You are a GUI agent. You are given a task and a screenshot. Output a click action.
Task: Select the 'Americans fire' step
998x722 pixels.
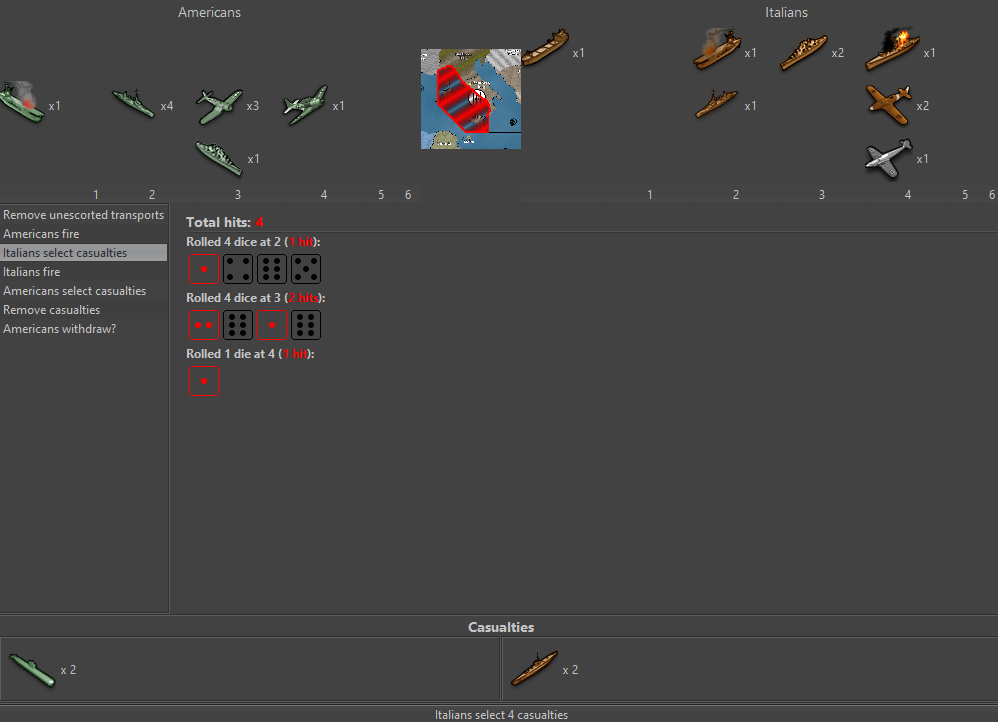coord(84,234)
